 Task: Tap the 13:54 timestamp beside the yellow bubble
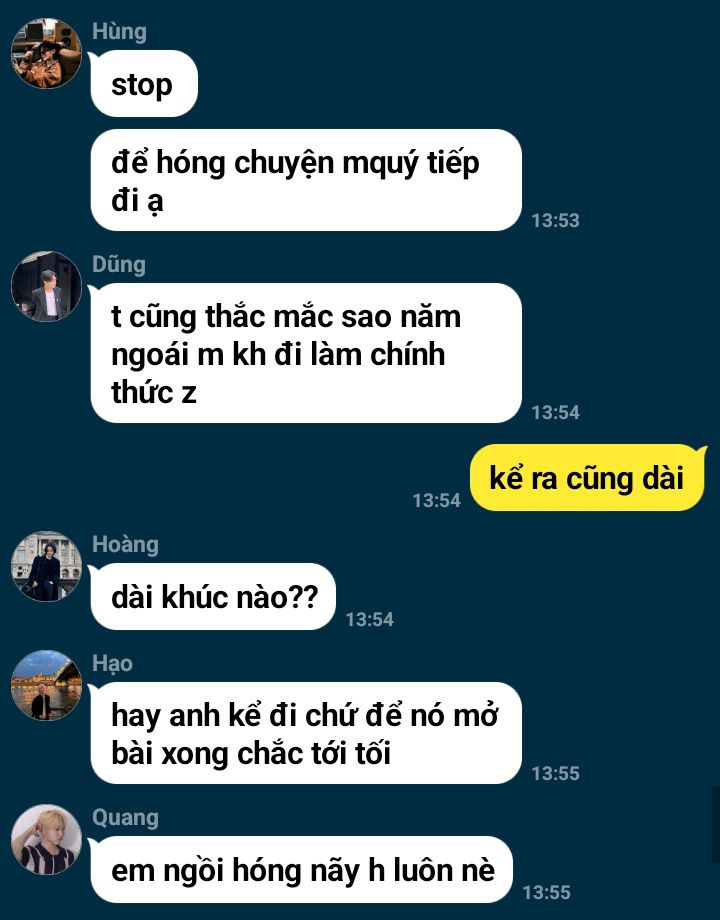[x=436, y=500]
